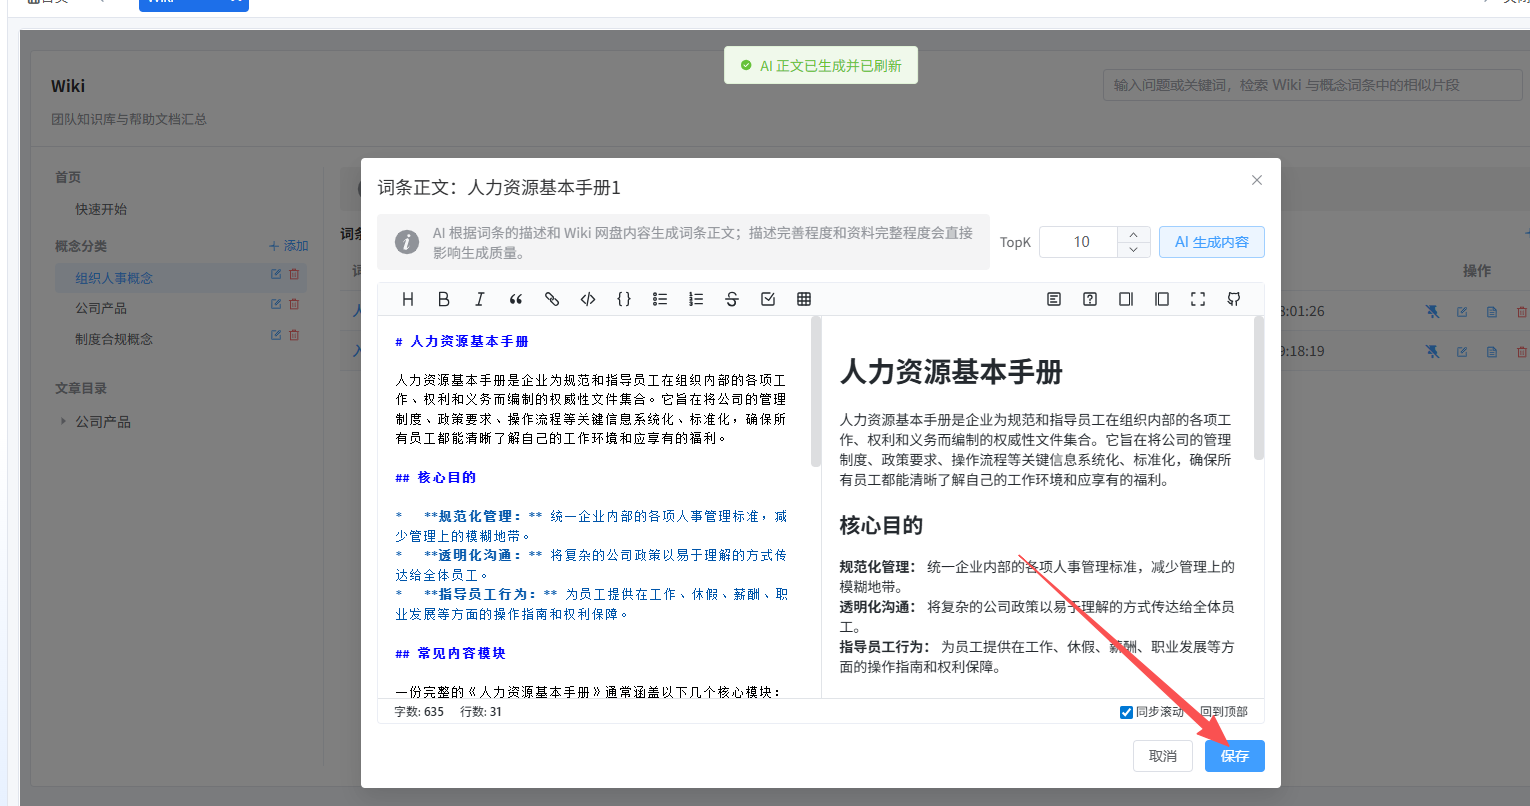
Task: Add a concept category via 添加
Action: point(289,246)
